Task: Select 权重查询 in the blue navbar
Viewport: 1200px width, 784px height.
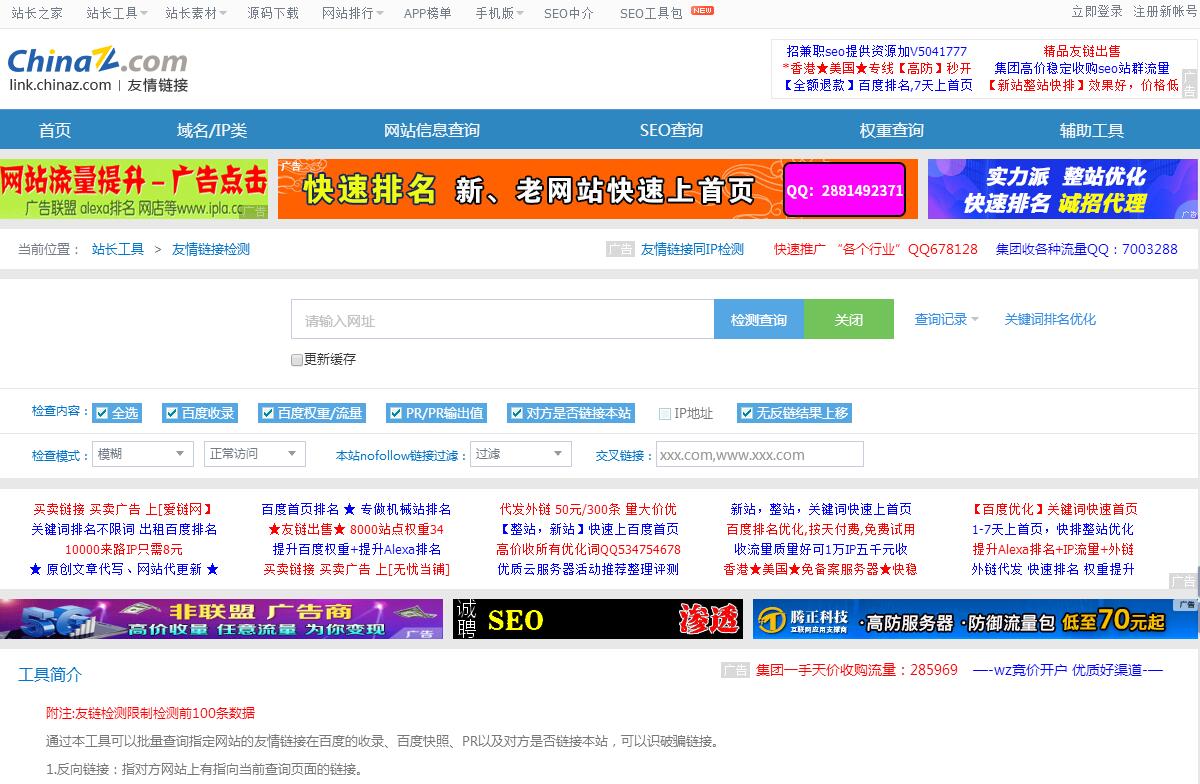Action: [891, 130]
